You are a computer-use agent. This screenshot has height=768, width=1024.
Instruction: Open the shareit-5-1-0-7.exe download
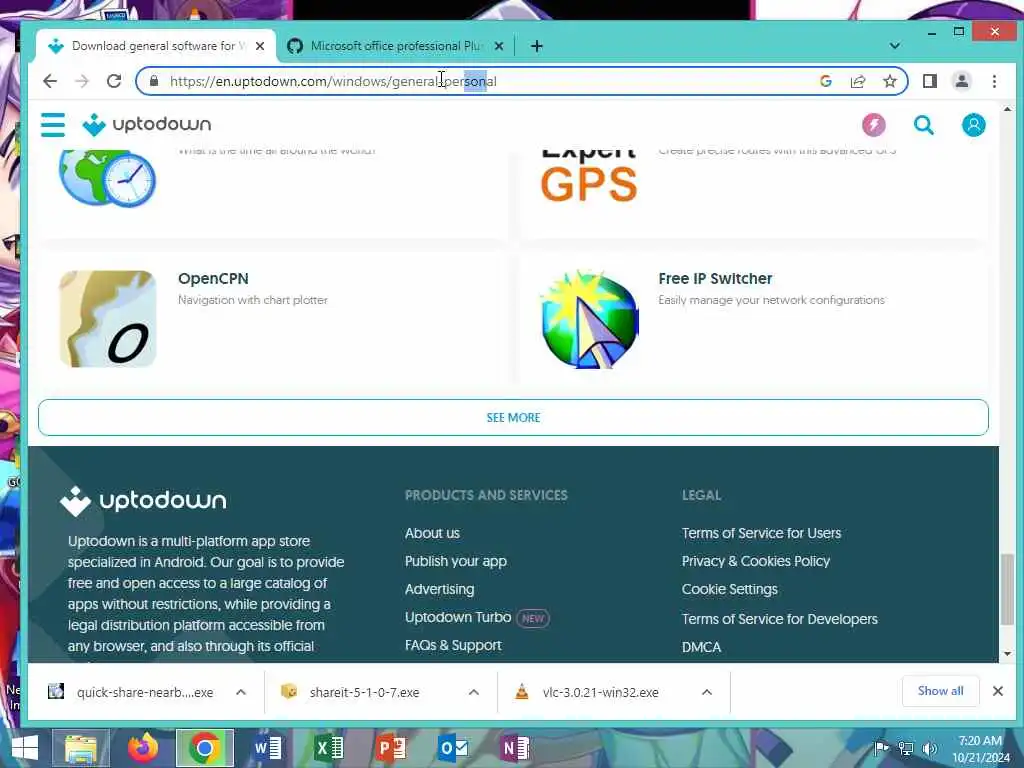point(364,692)
